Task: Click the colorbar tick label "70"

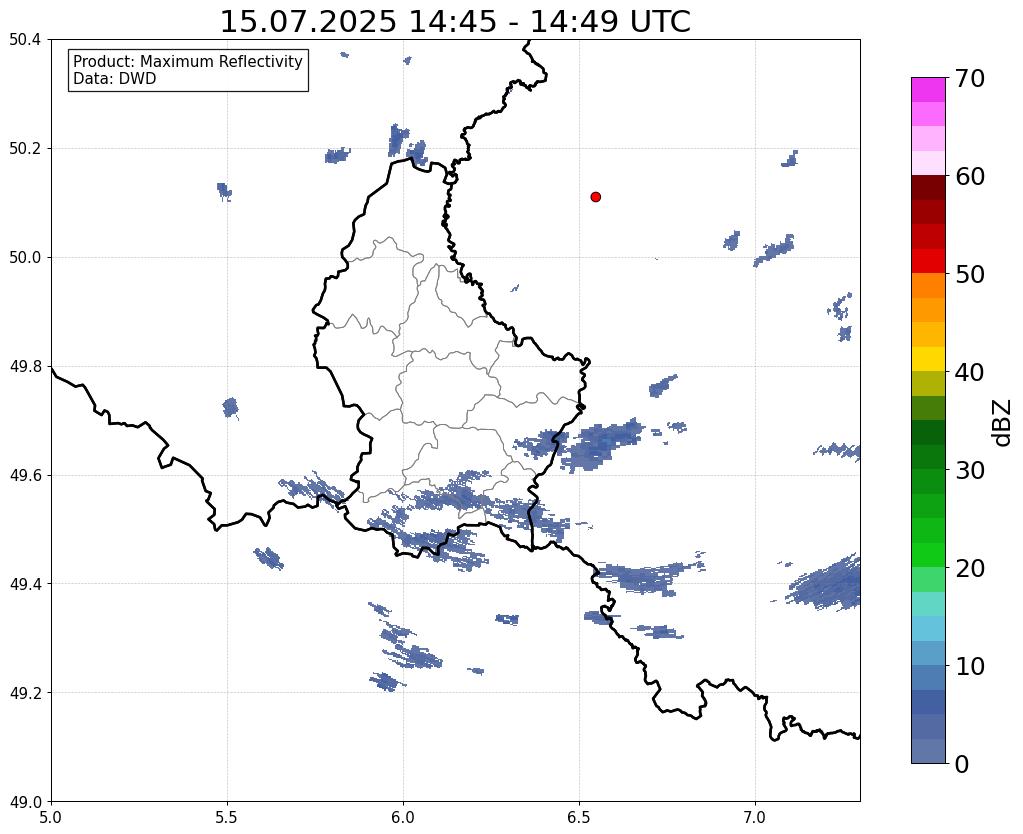Action: click(x=970, y=78)
